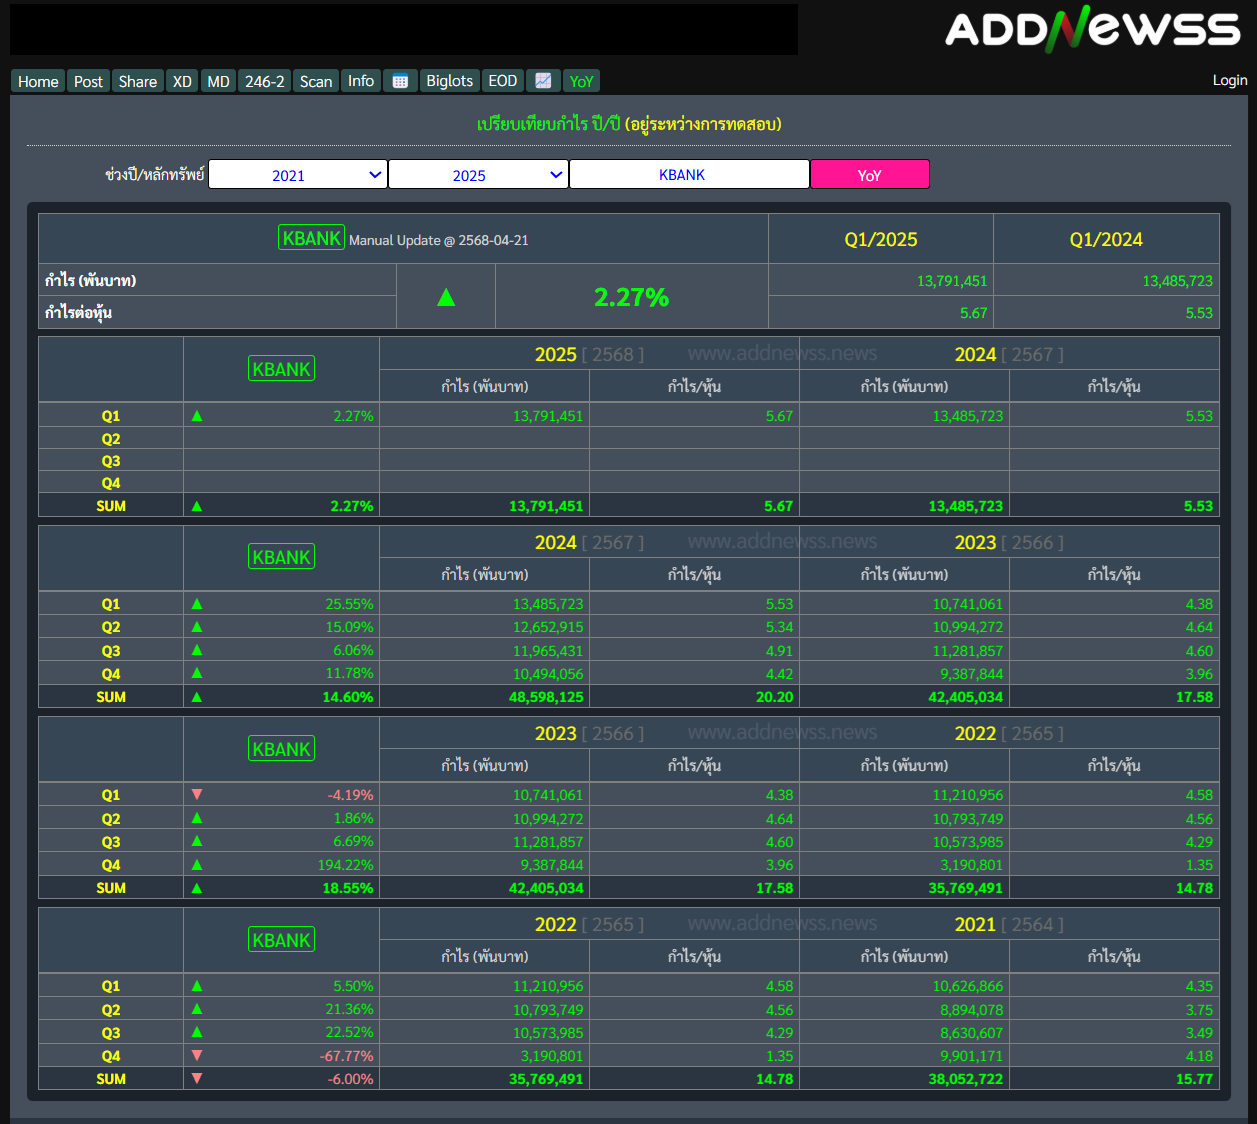
Task: Click the KBANK badge in the 2022 vs 2021 table
Action: tap(281, 940)
